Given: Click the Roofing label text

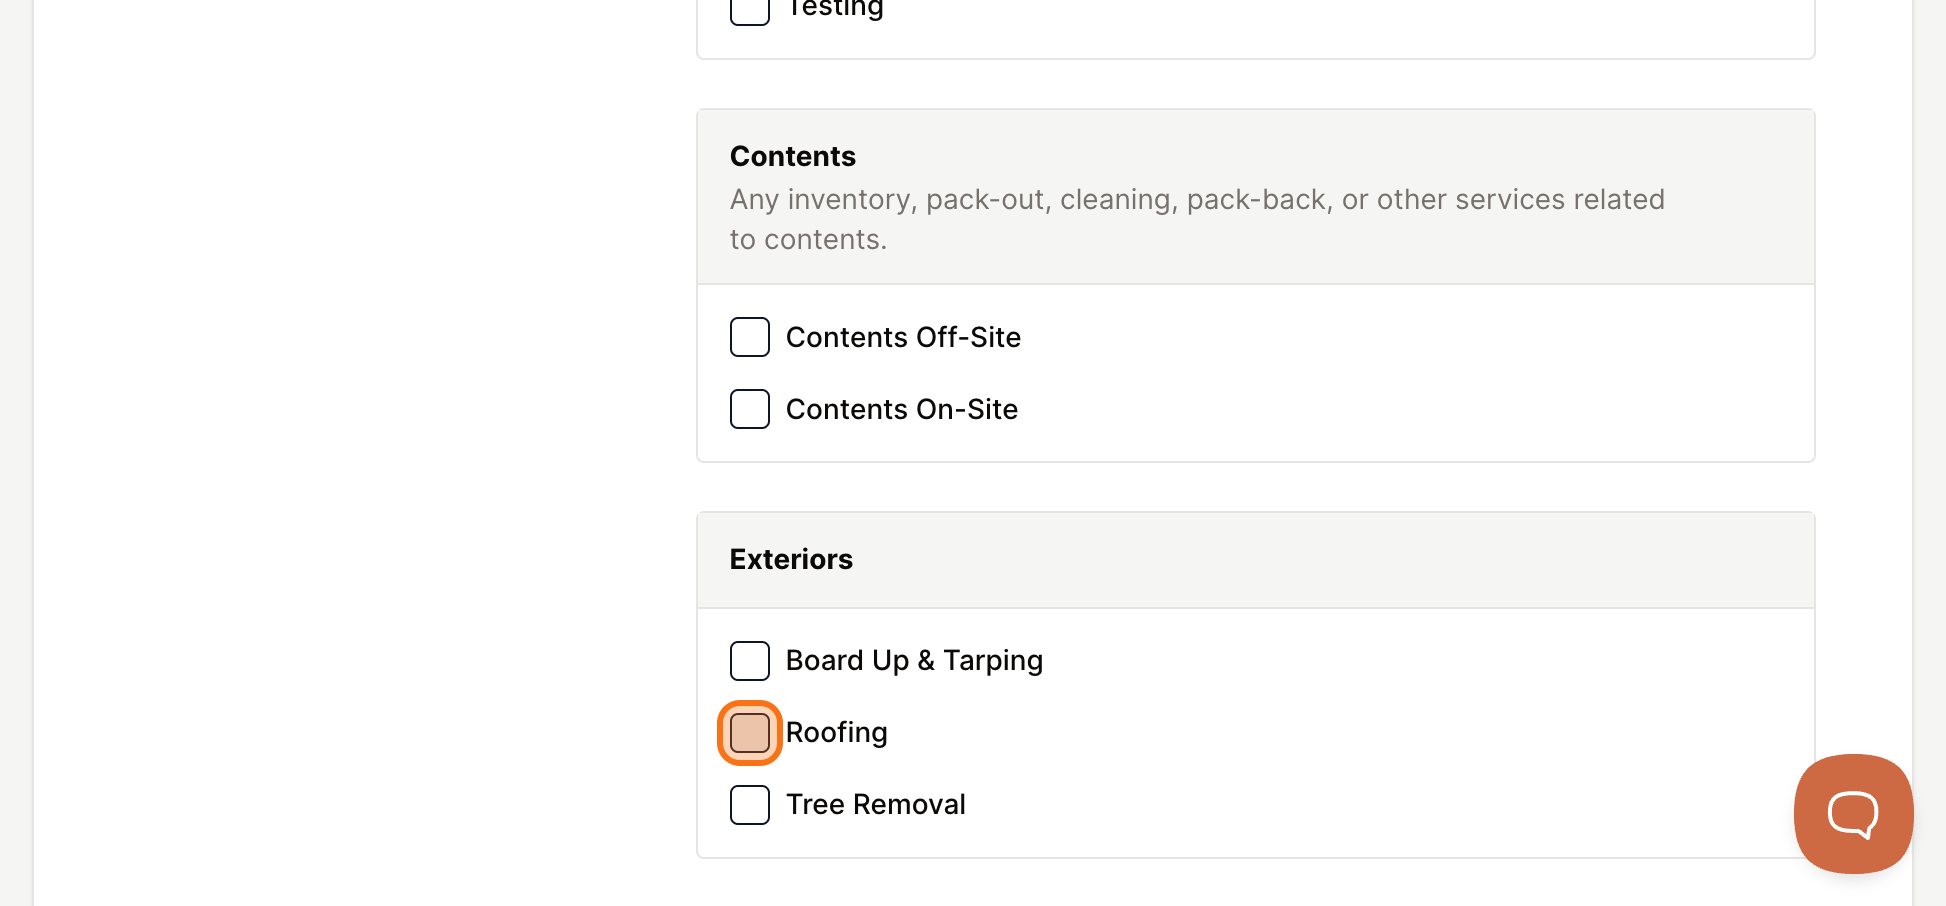Looking at the screenshot, I should point(837,733).
